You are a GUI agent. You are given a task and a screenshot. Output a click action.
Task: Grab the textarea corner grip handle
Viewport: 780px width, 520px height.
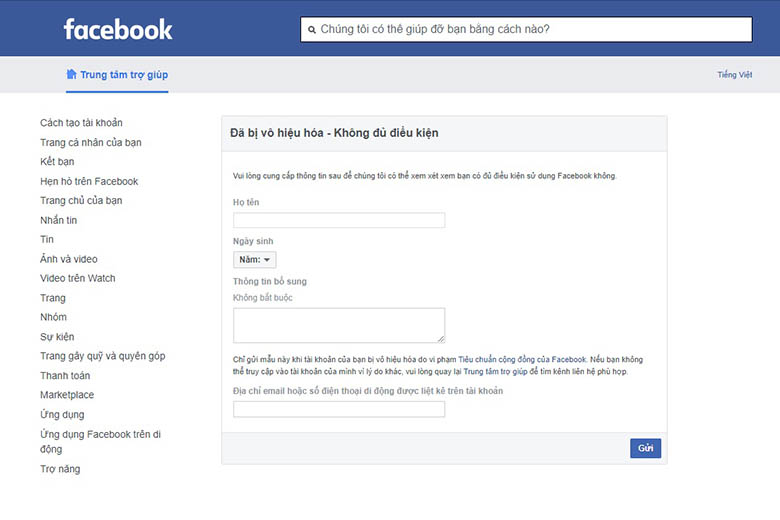pyautogui.click(x=441, y=339)
